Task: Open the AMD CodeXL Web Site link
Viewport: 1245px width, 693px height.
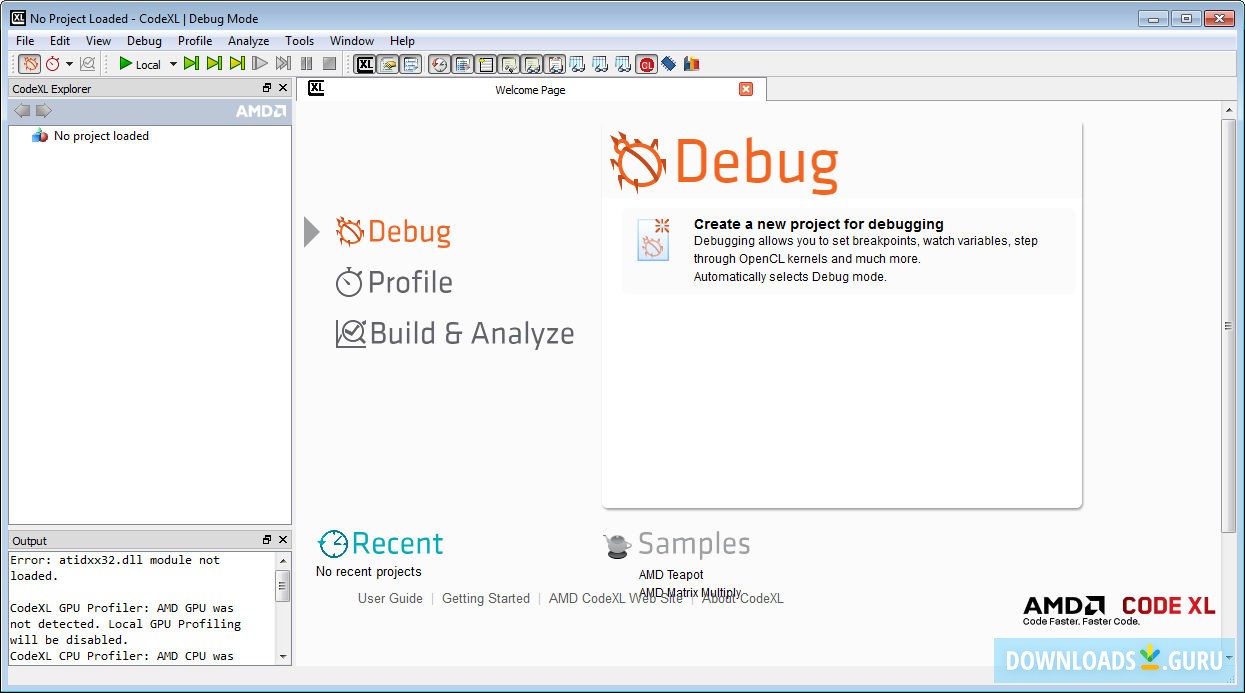Action: [616, 599]
